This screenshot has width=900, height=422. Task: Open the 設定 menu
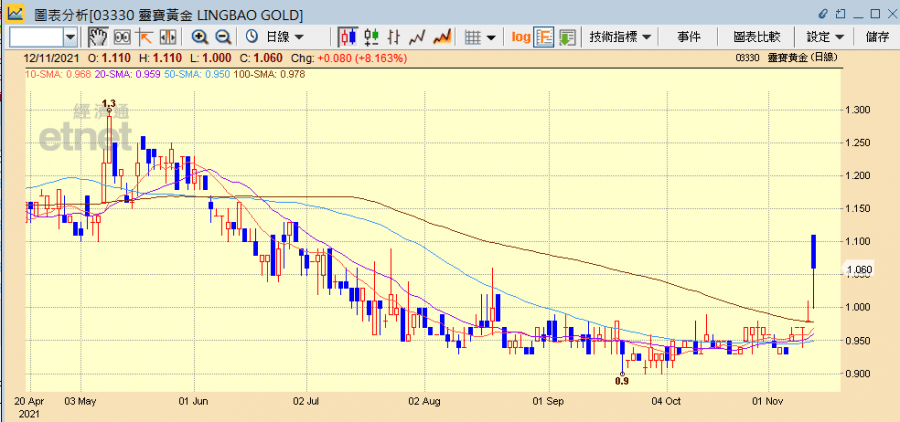click(x=826, y=37)
